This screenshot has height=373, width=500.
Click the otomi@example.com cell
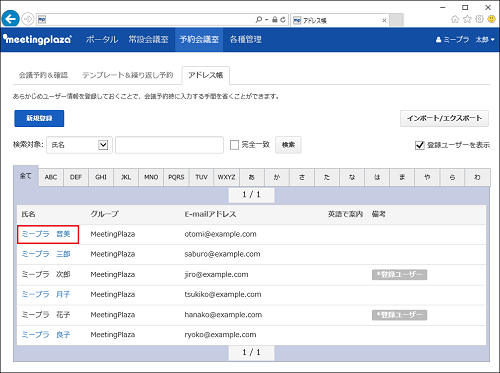(x=220, y=234)
